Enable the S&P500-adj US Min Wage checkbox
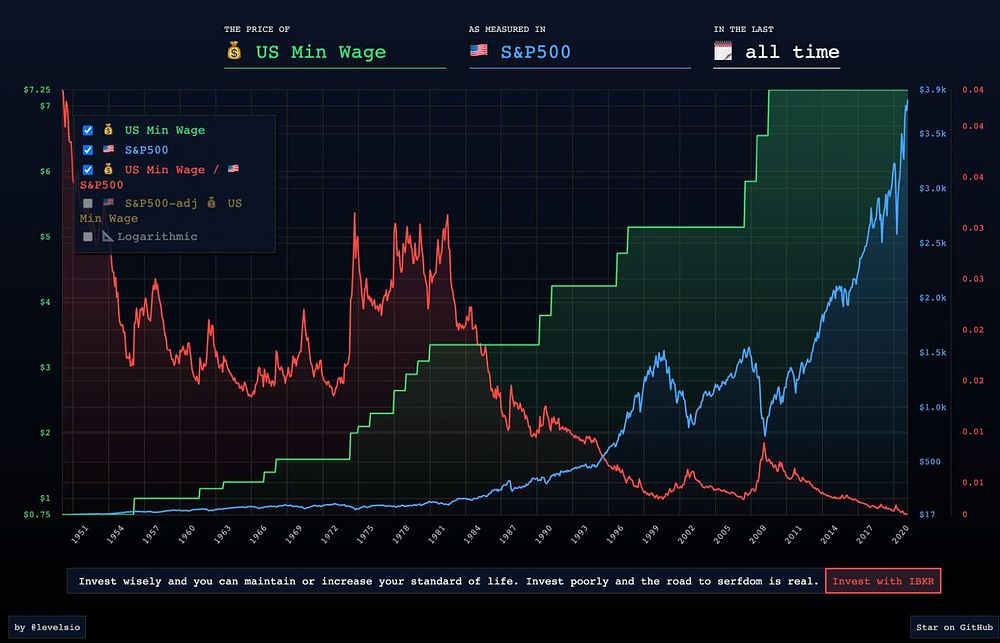1000x643 pixels. pyautogui.click(x=88, y=203)
